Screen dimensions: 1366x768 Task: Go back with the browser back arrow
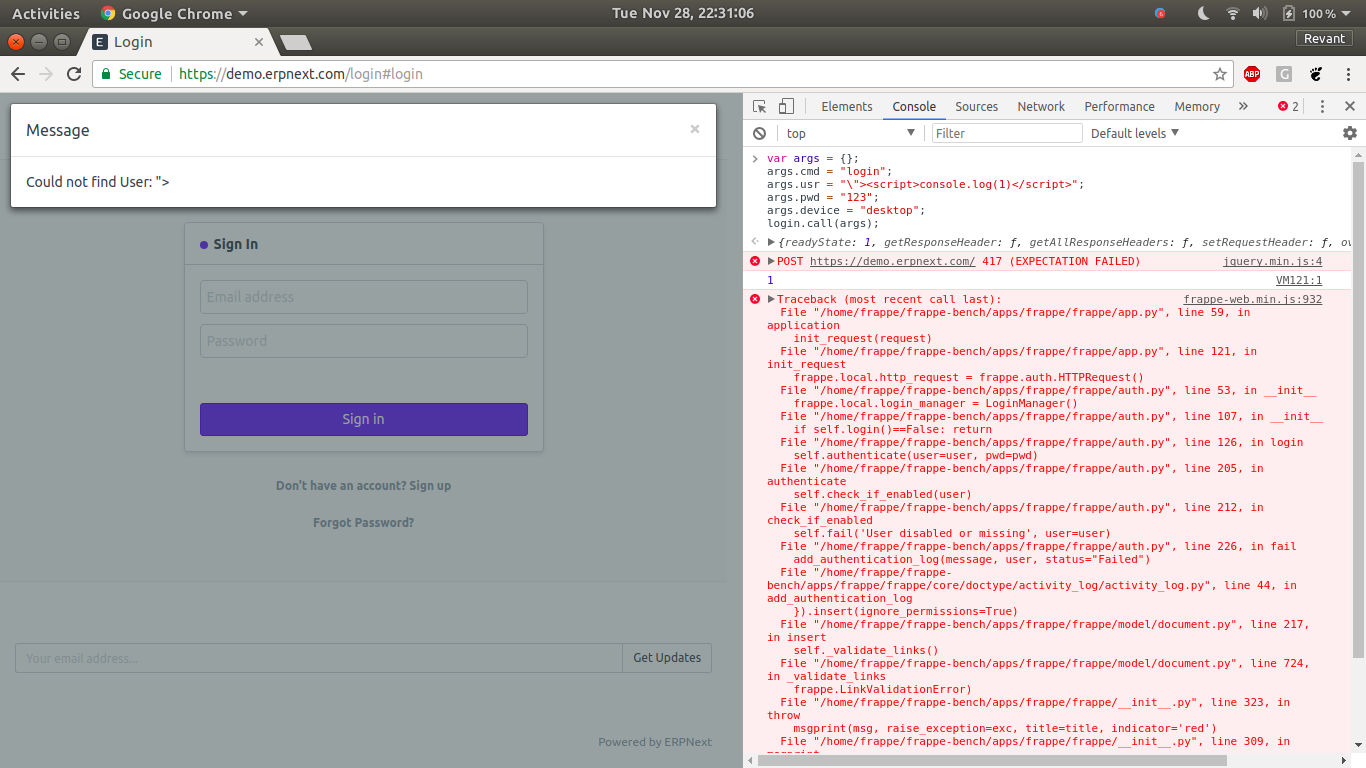(x=18, y=74)
